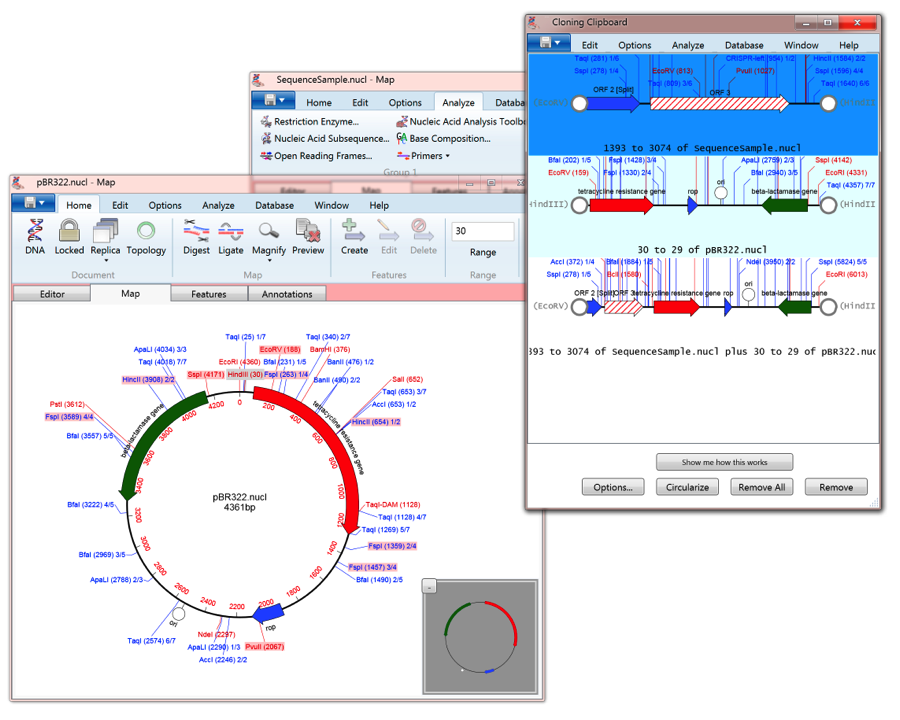Click the minus button above the map overview
The height and width of the screenshot is (720, 900).
click(430, 587)
